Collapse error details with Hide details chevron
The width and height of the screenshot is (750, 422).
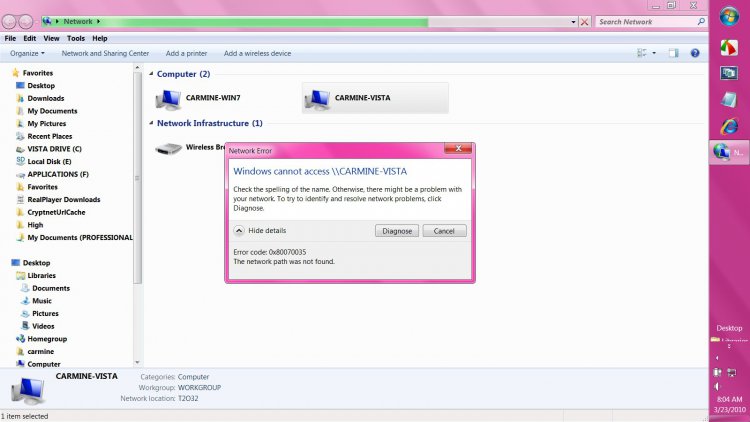point(239,231)
